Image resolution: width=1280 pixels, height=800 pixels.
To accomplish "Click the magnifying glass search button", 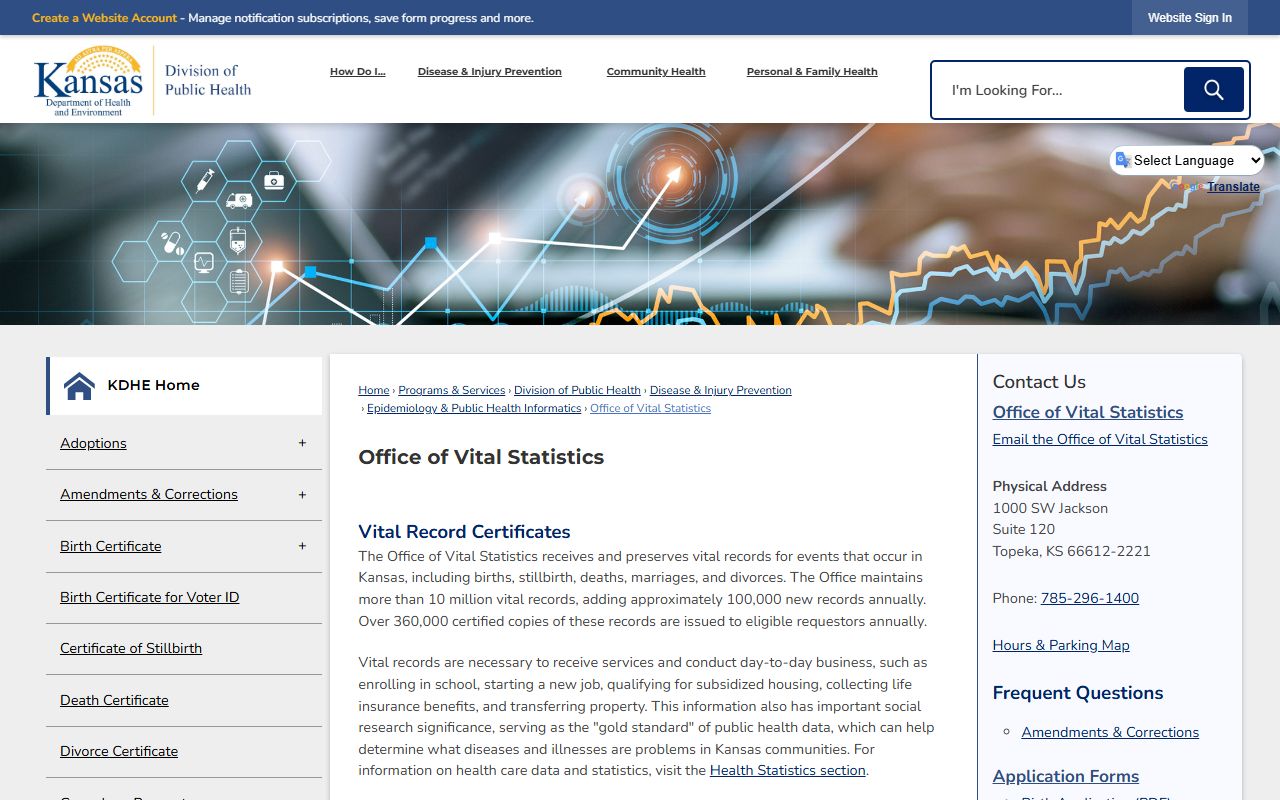I will 1213,90.
